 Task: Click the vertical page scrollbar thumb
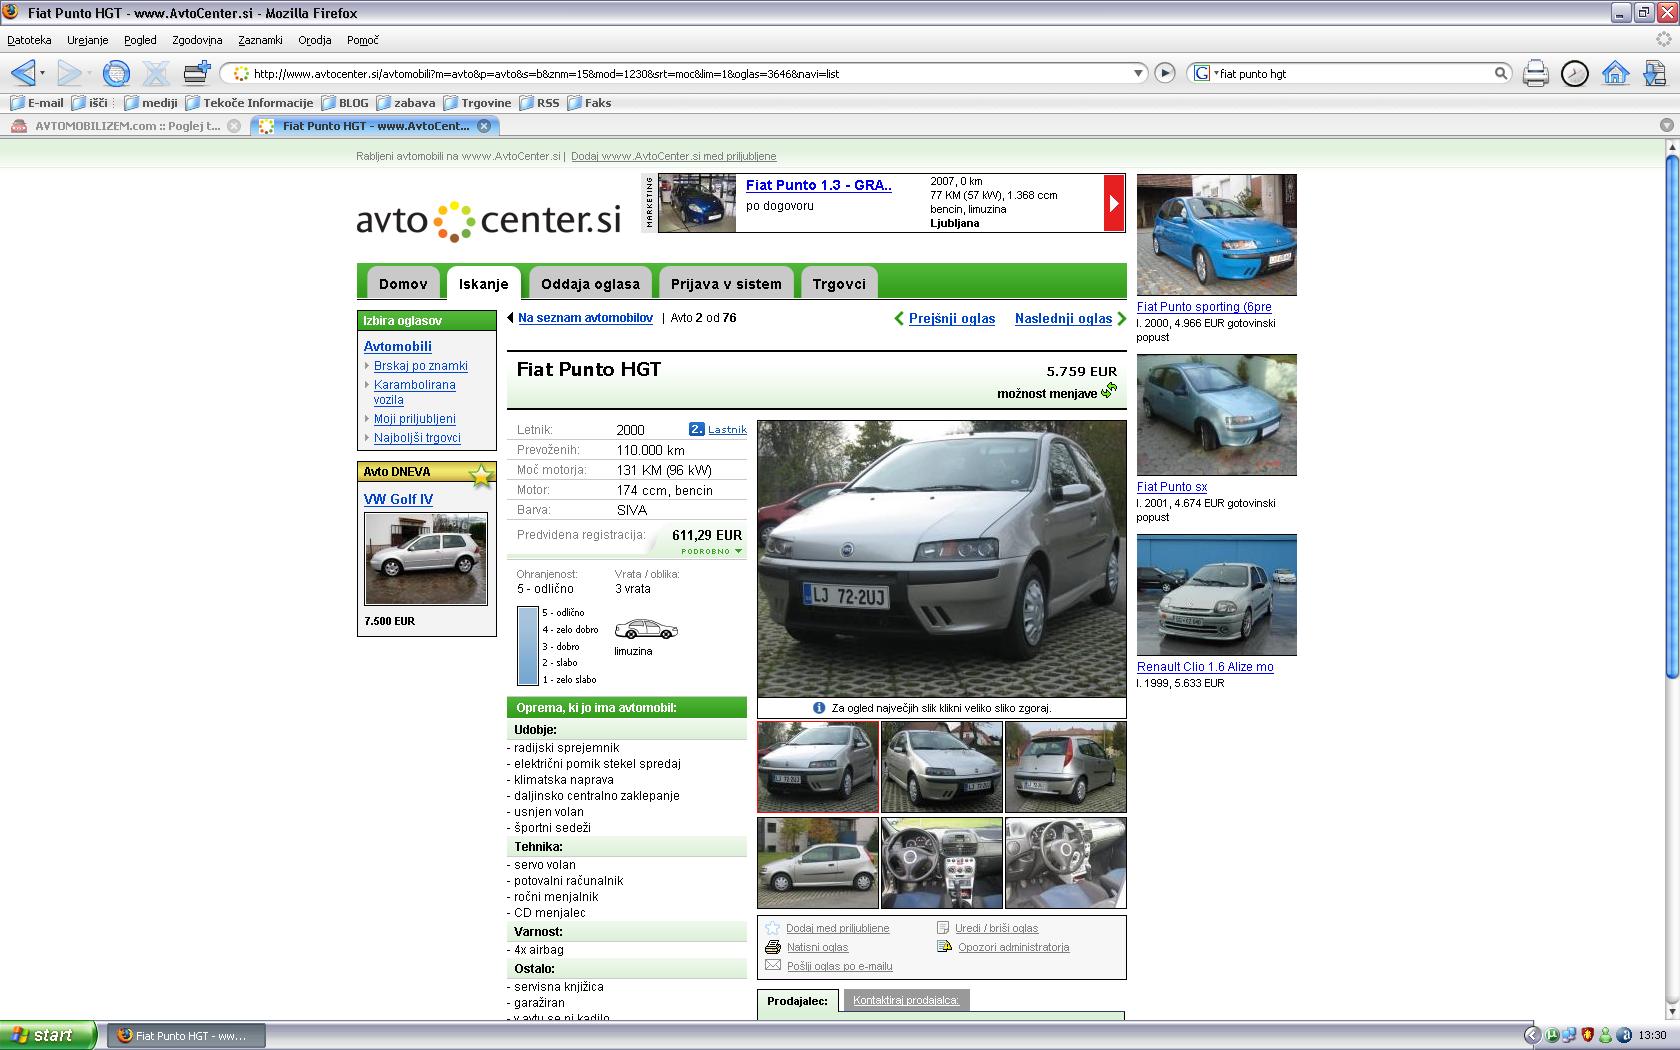coord(1671,416)
